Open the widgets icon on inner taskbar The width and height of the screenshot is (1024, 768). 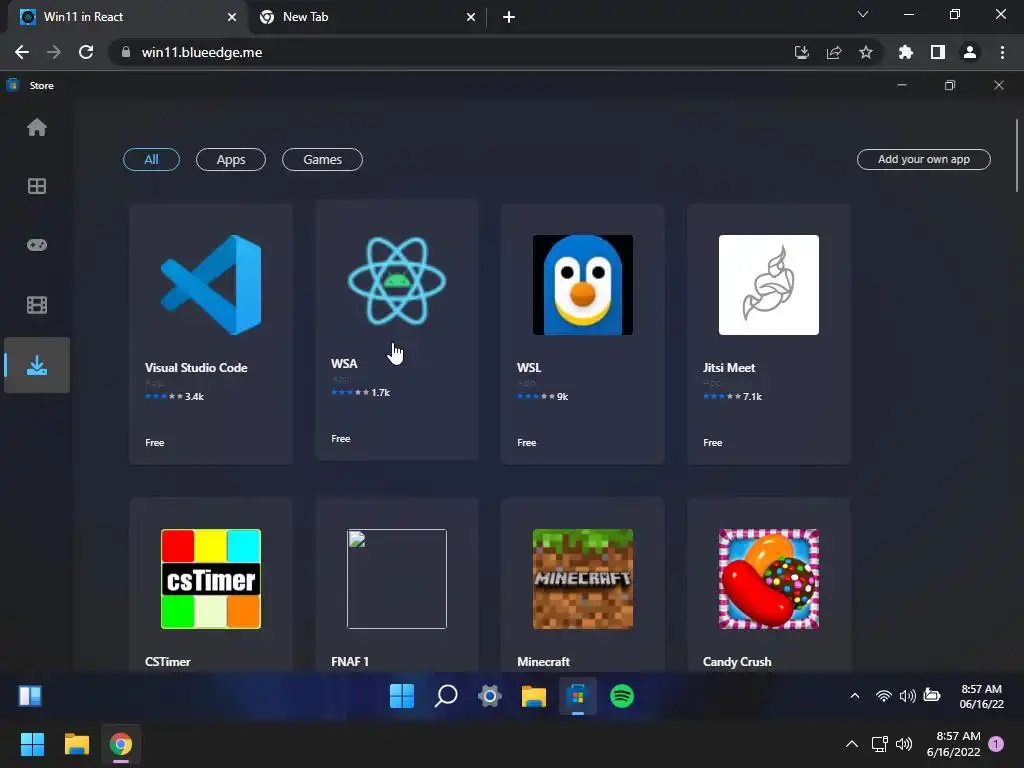click(30, 696)
